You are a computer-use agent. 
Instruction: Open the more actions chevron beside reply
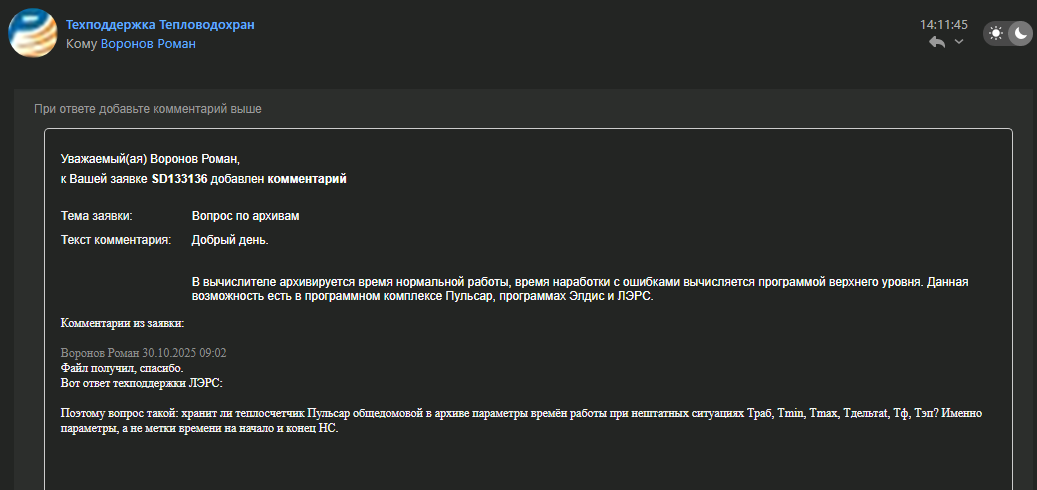(959, 42)
